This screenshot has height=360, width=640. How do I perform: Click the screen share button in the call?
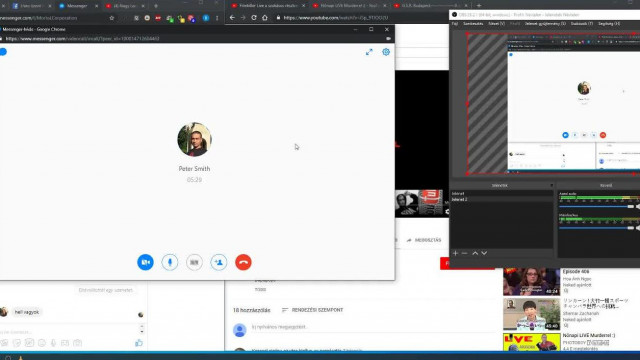click(x=194, y=262)
